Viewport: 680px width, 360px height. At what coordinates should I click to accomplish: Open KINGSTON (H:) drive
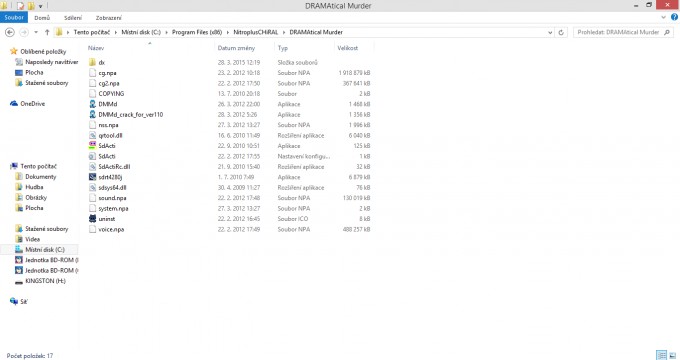tap(45, 281)
